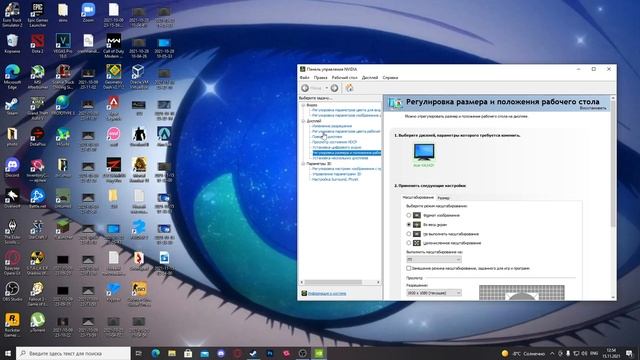Switch to the NVIDIA app on the taskbar
This screenshot has width=640, height=360.
pyautogui.click(x=319, y=353)
